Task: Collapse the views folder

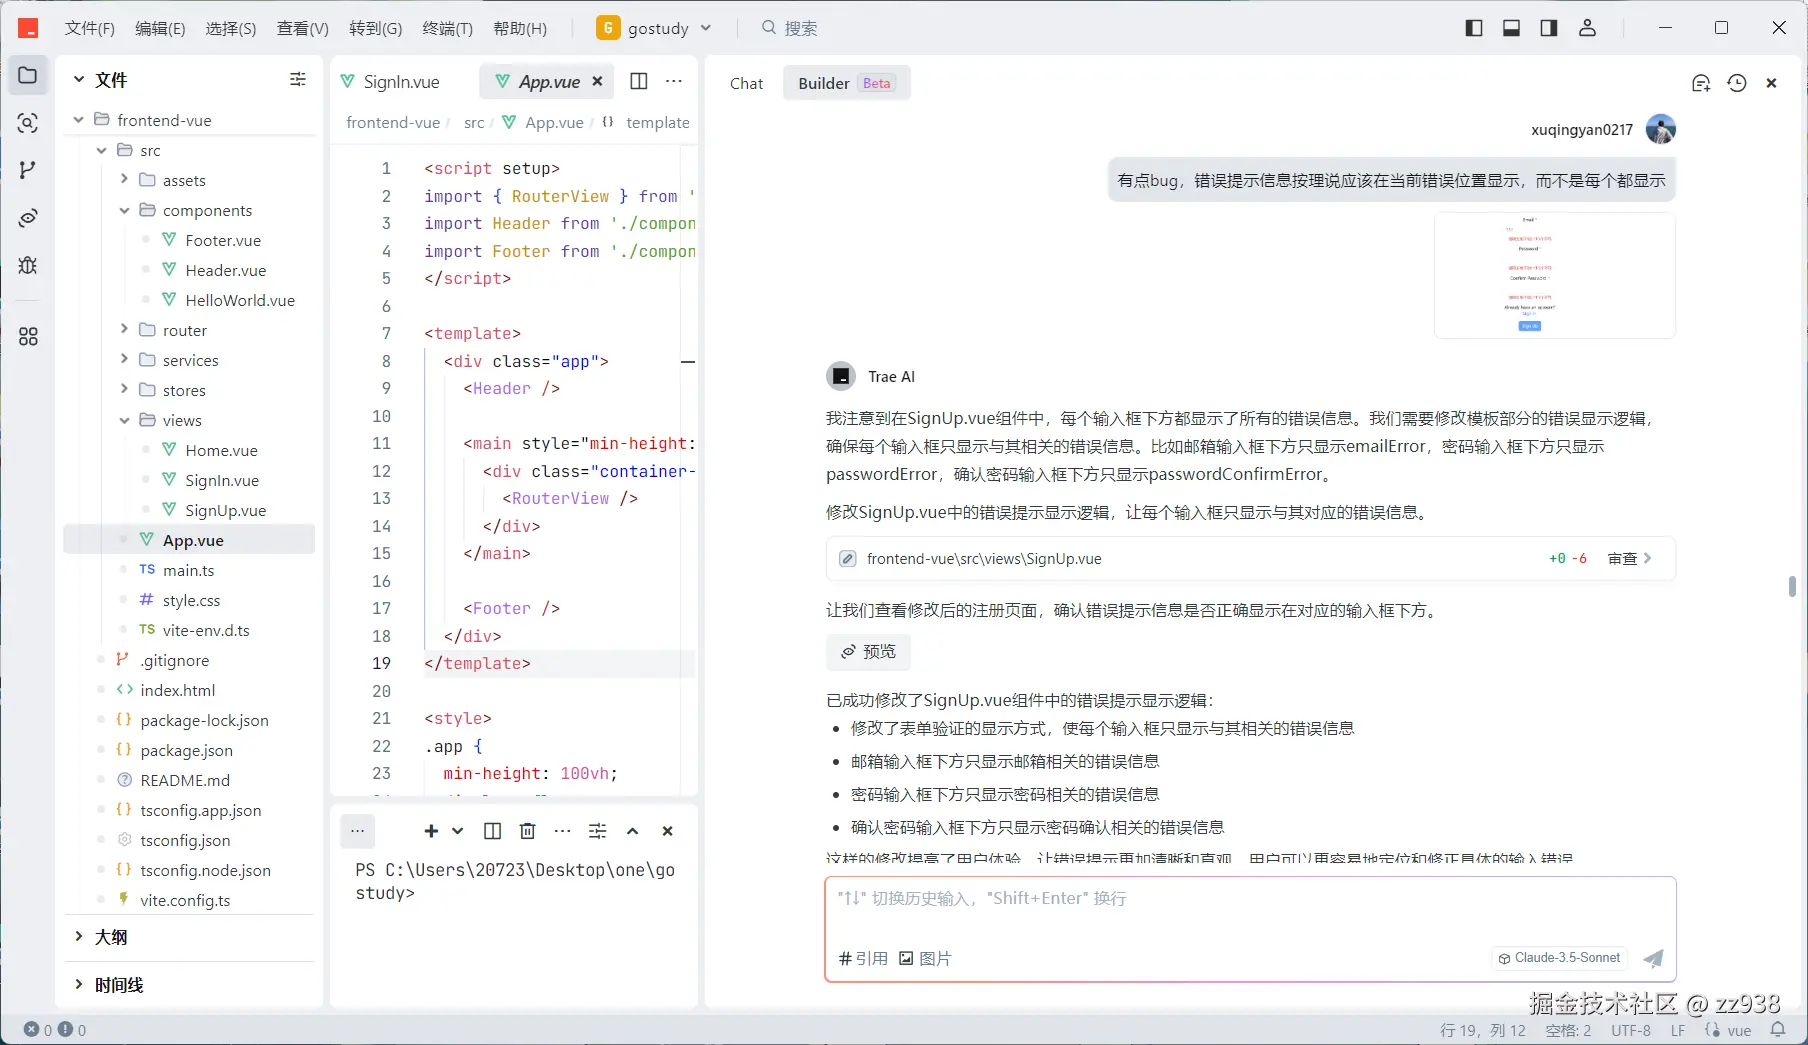Action: [x=124, y=420]
